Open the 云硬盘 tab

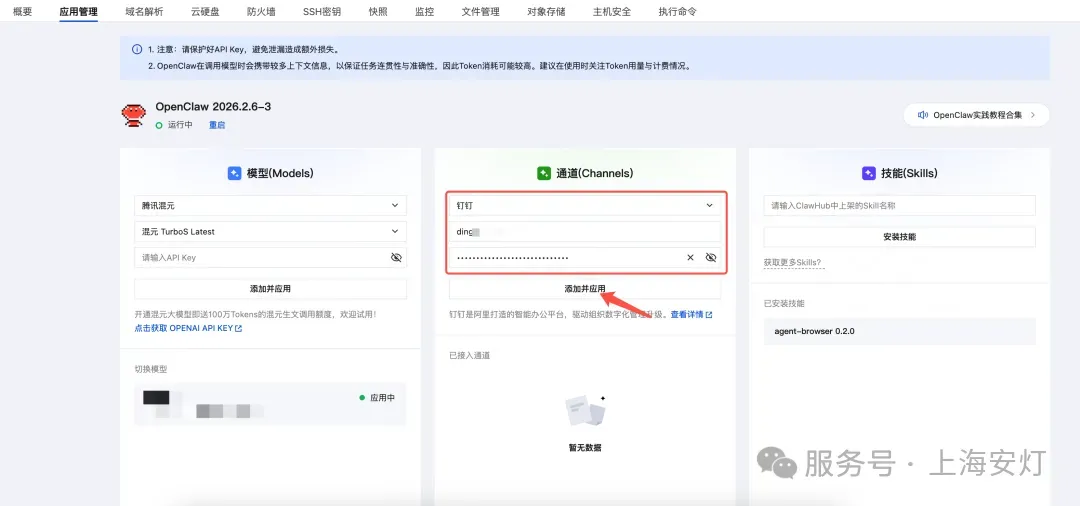point(205,12)
